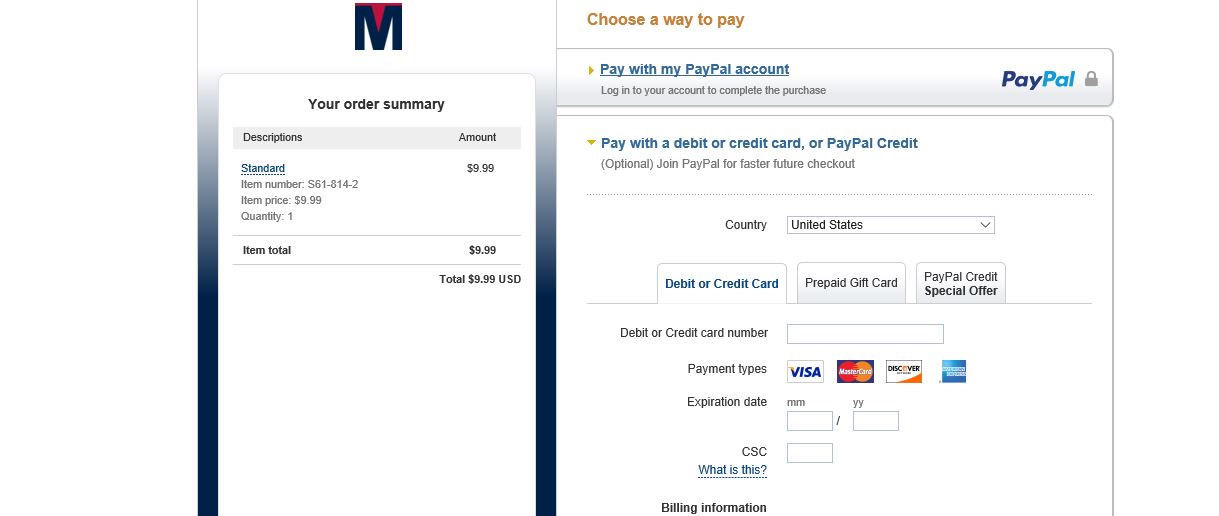
Task: Click the expiration year yy field
Action: click(x=876, y=421)
